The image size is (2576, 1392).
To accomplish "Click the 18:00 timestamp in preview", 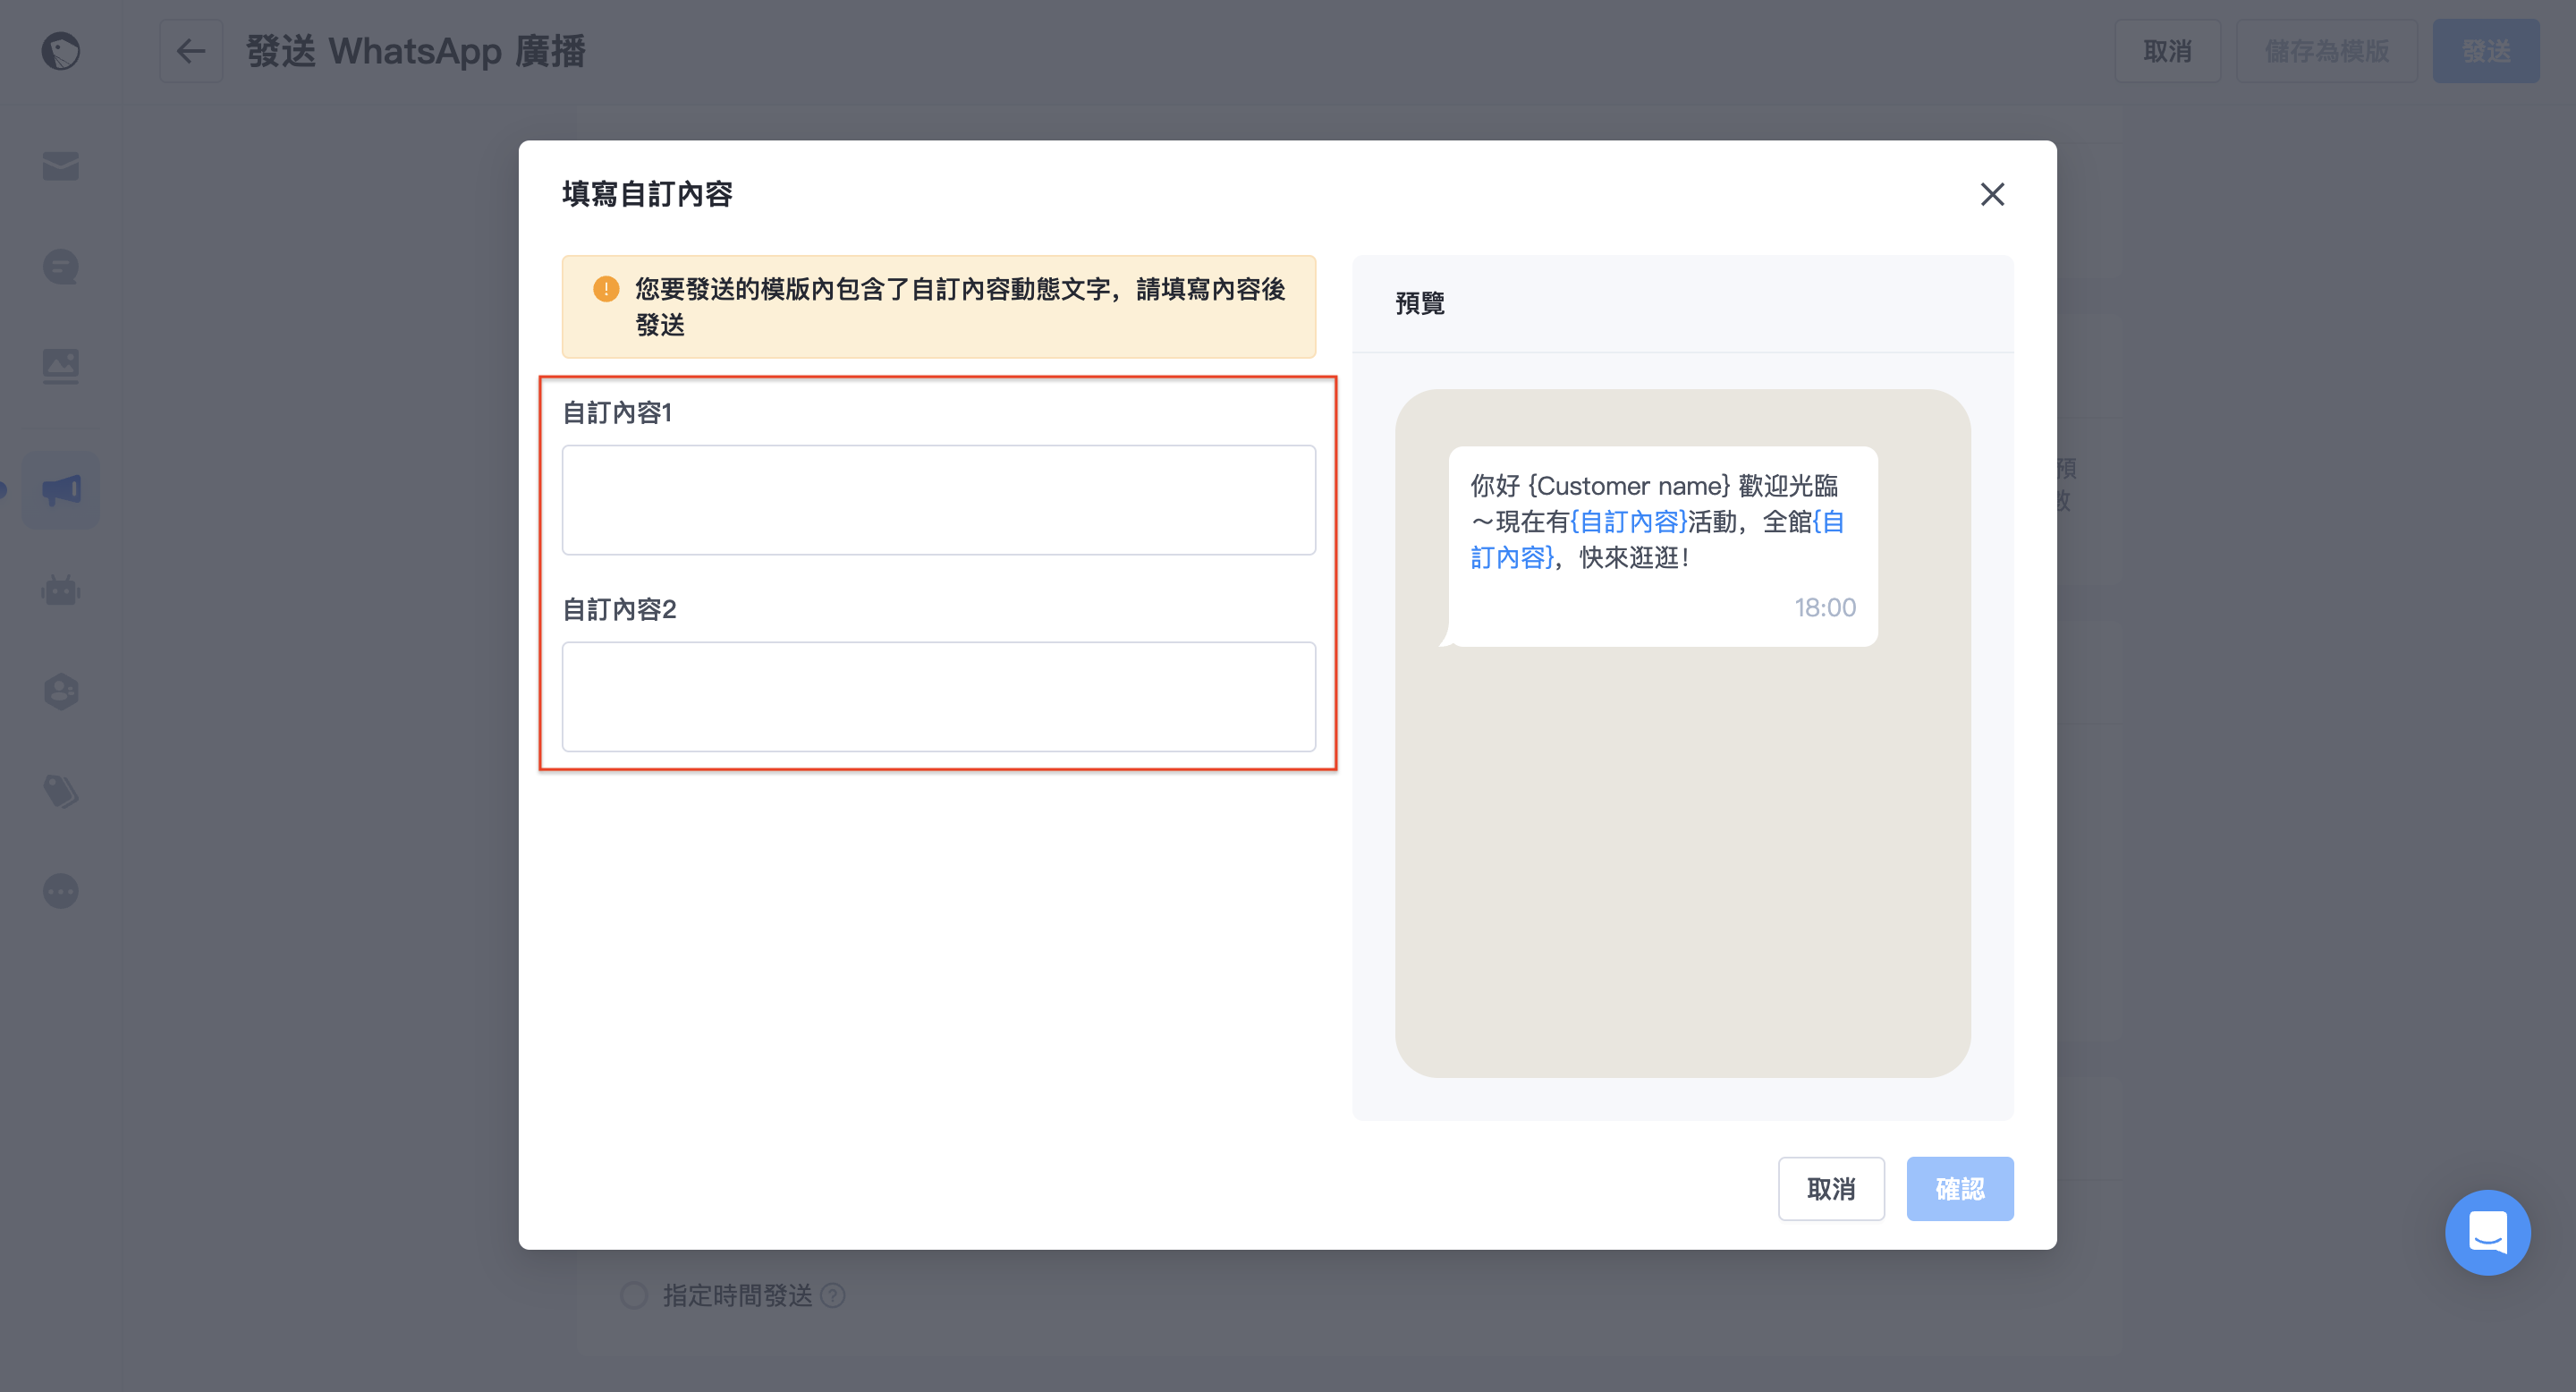I will click(x=1825, y=607).
